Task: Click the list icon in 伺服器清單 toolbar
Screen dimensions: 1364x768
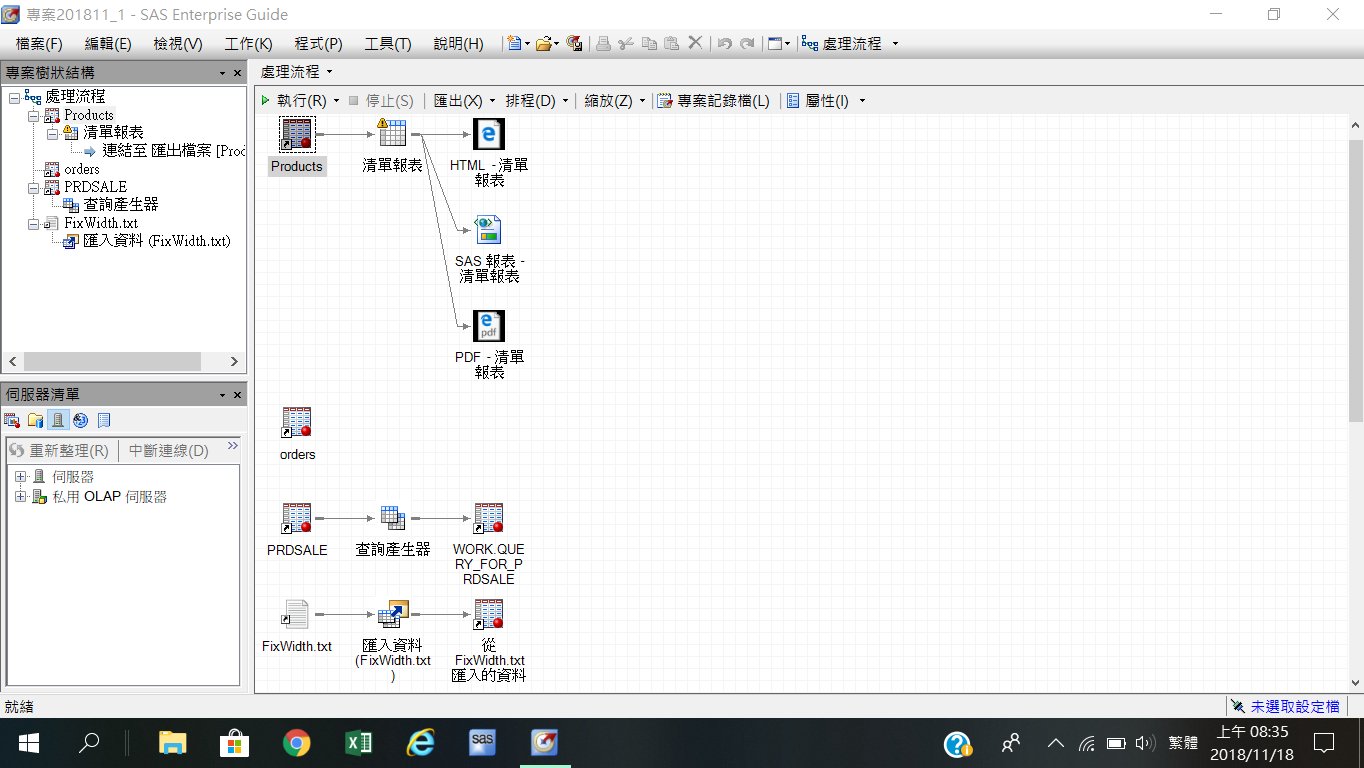Action: coord(104,421)
